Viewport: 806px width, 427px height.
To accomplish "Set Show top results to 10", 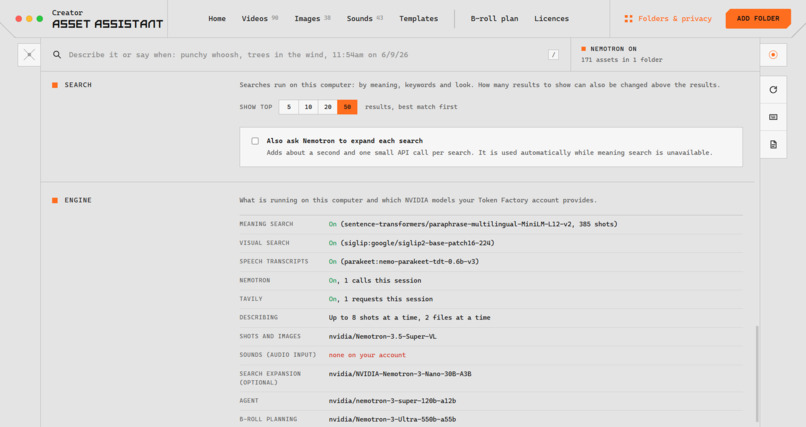I will point(308,107).
